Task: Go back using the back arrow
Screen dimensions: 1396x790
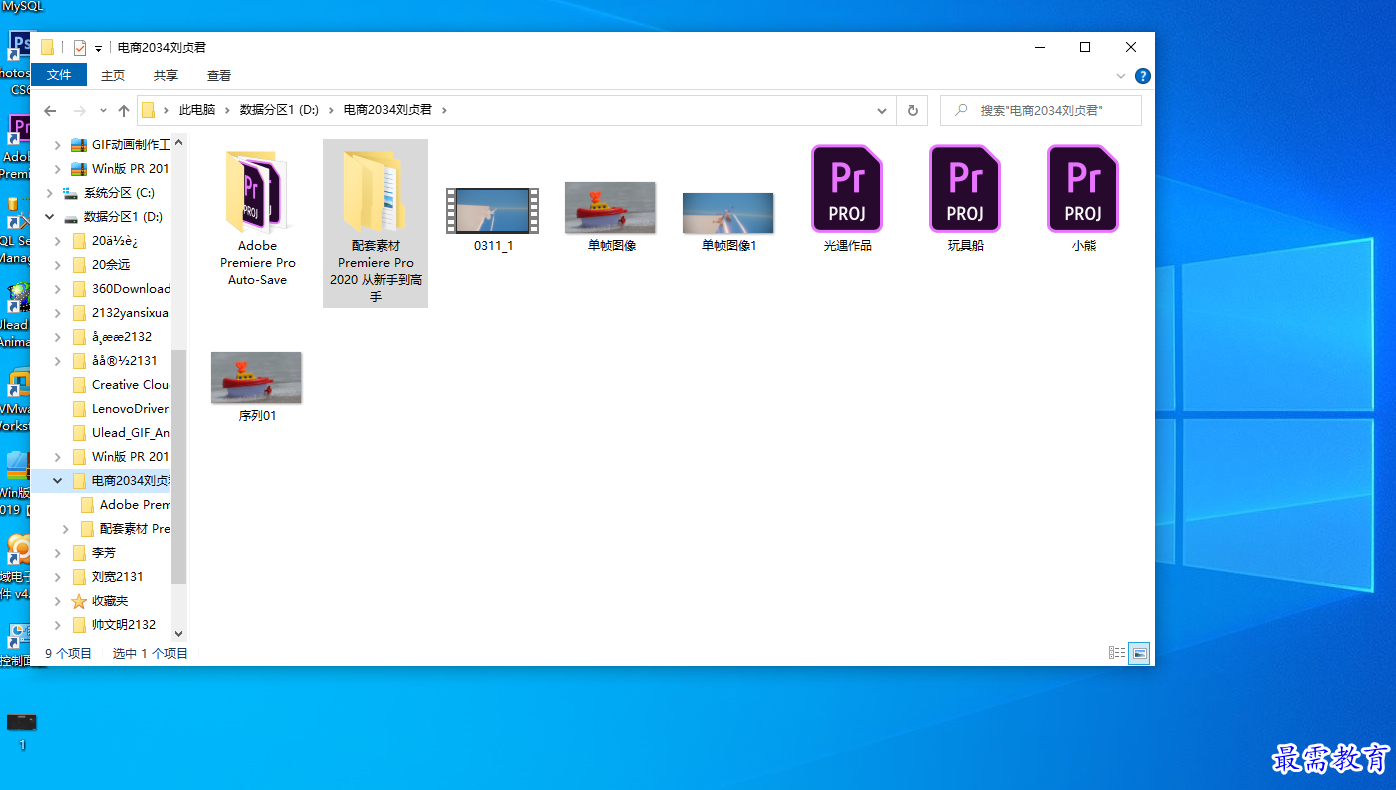Action: coord(50,110)
